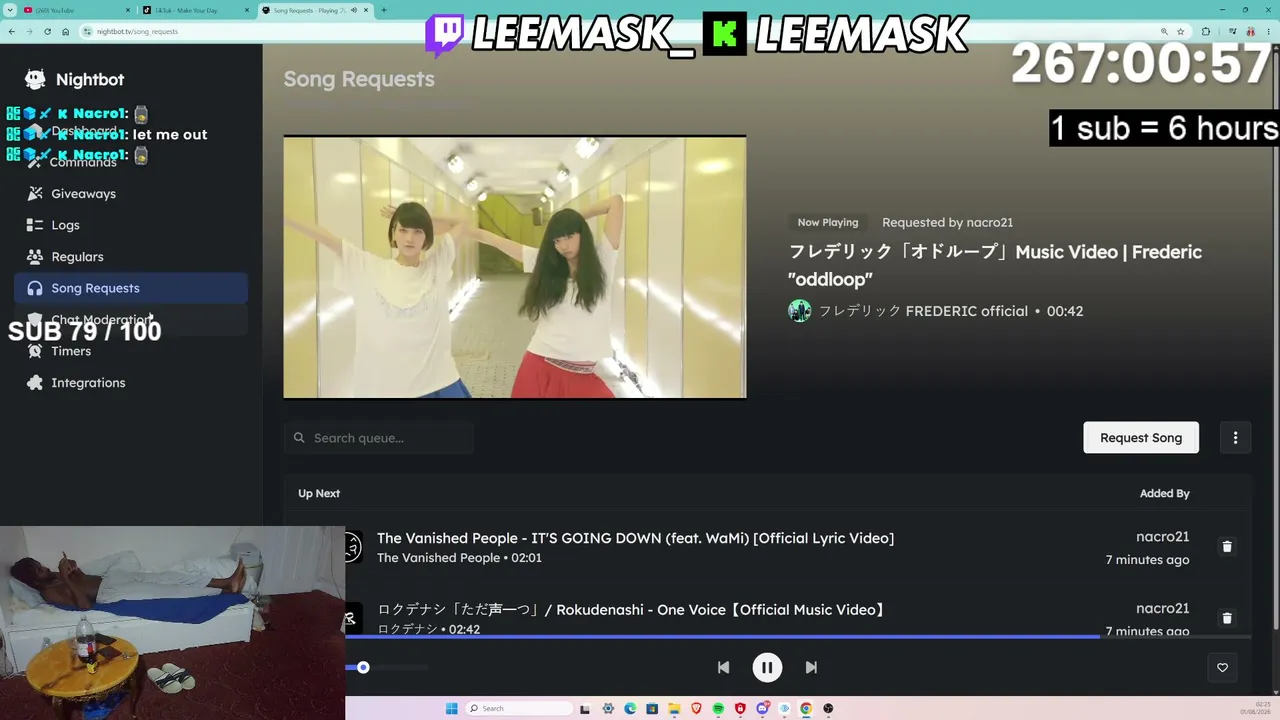Mute audio on the Song Requests tab
Screen dimensions: 1280x720
[x=353, y=10]
